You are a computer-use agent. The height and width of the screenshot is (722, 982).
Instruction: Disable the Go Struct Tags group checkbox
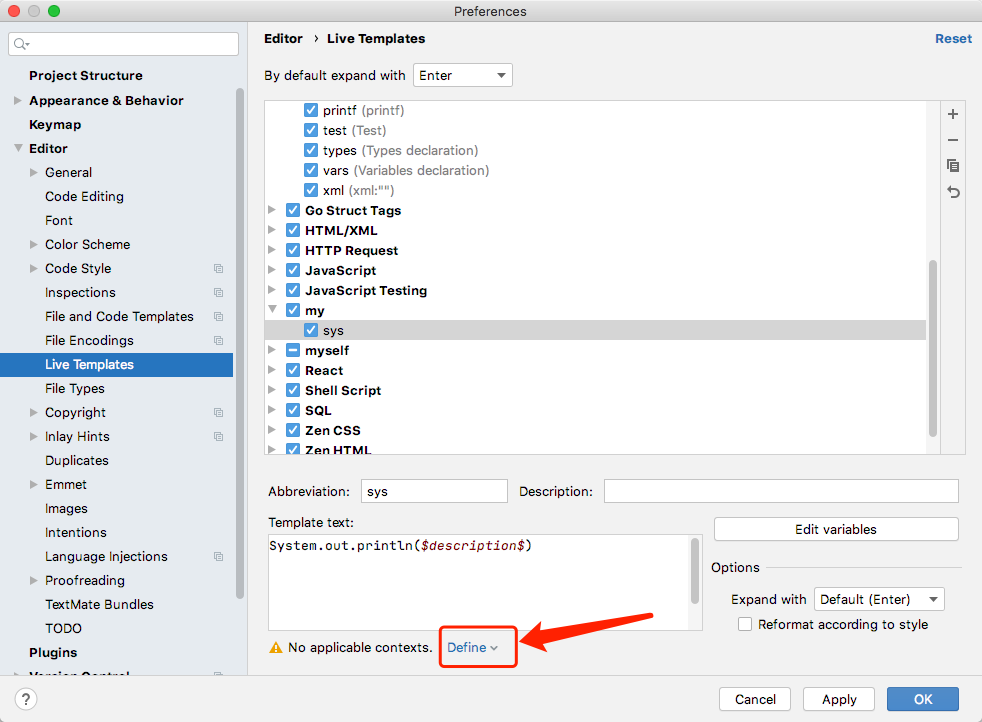(x=292, y=210)
